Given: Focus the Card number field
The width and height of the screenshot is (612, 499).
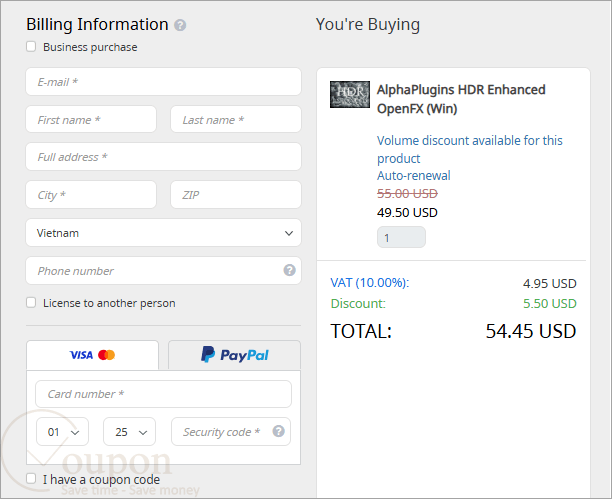Looking at the screenshot, I should [x=164, y=394].
